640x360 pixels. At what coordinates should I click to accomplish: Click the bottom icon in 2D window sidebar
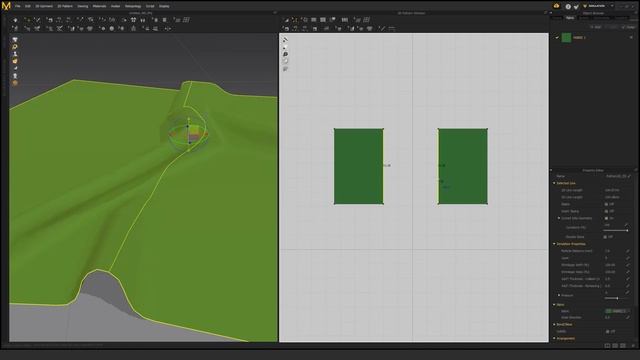point(285,69)
